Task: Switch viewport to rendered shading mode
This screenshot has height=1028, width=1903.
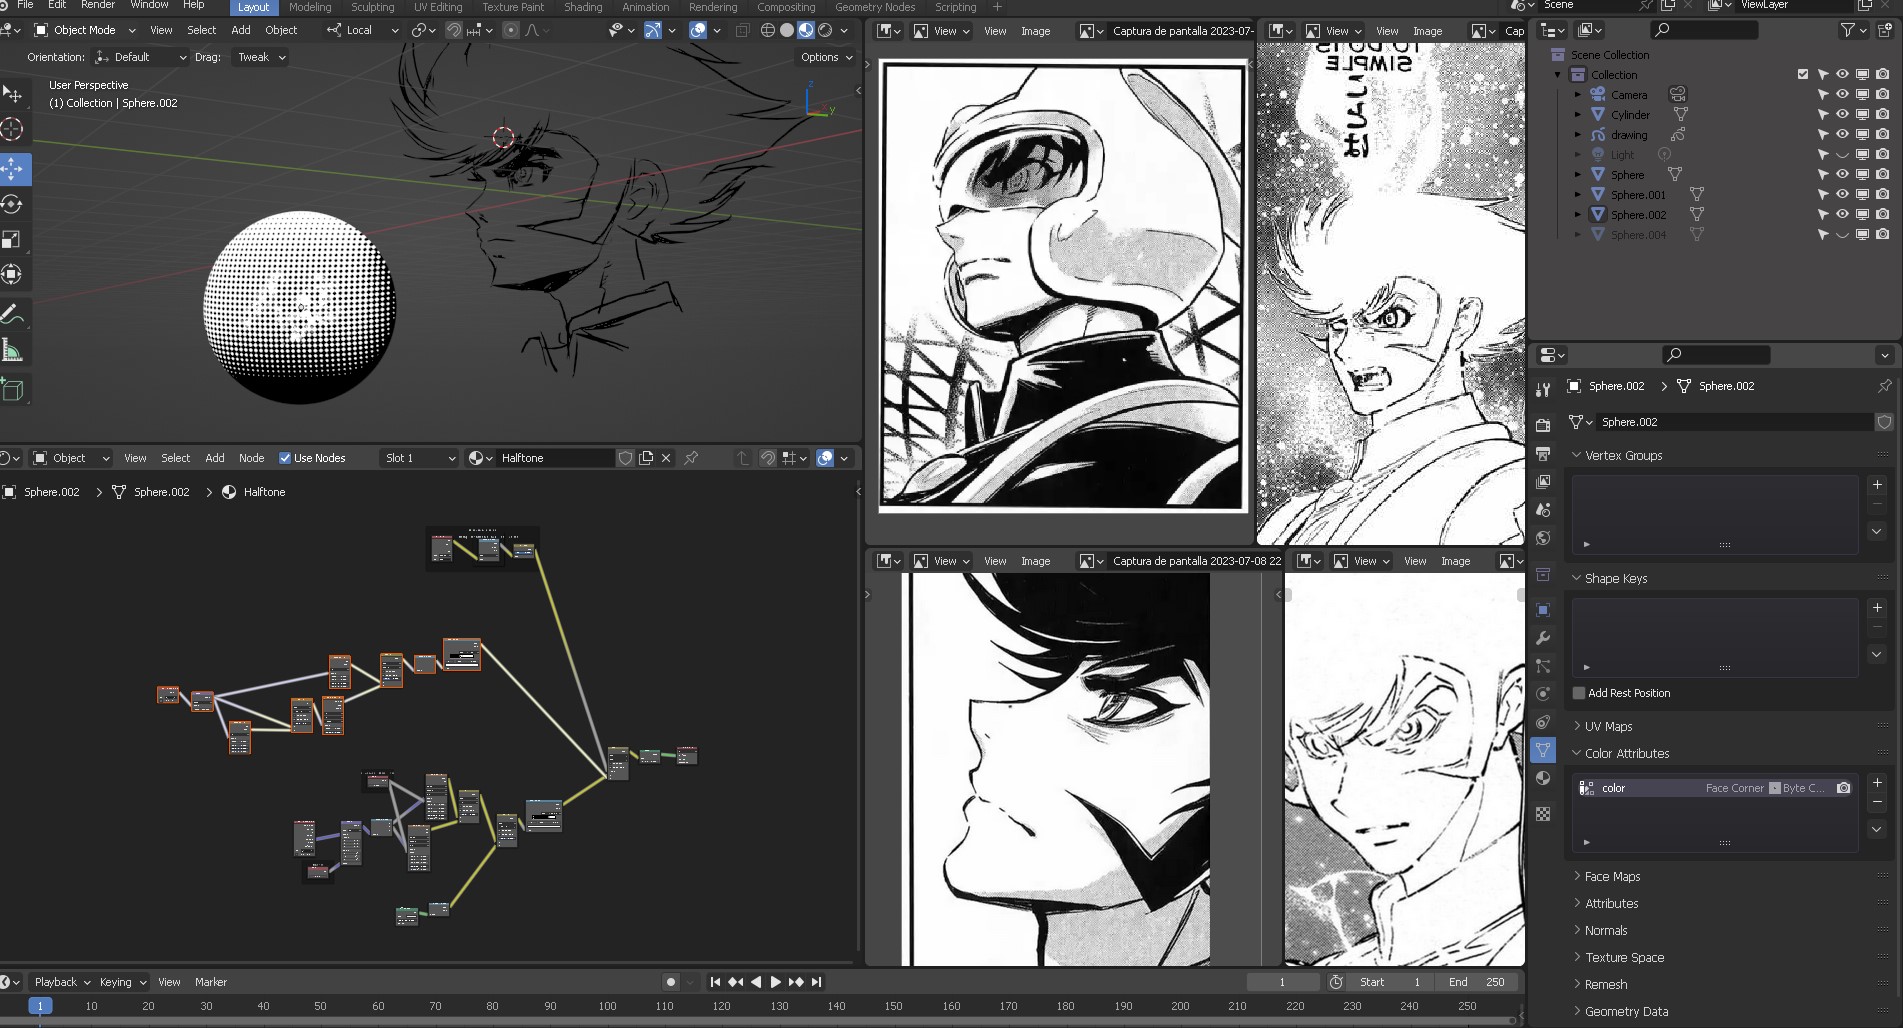Action: (825, 30)
